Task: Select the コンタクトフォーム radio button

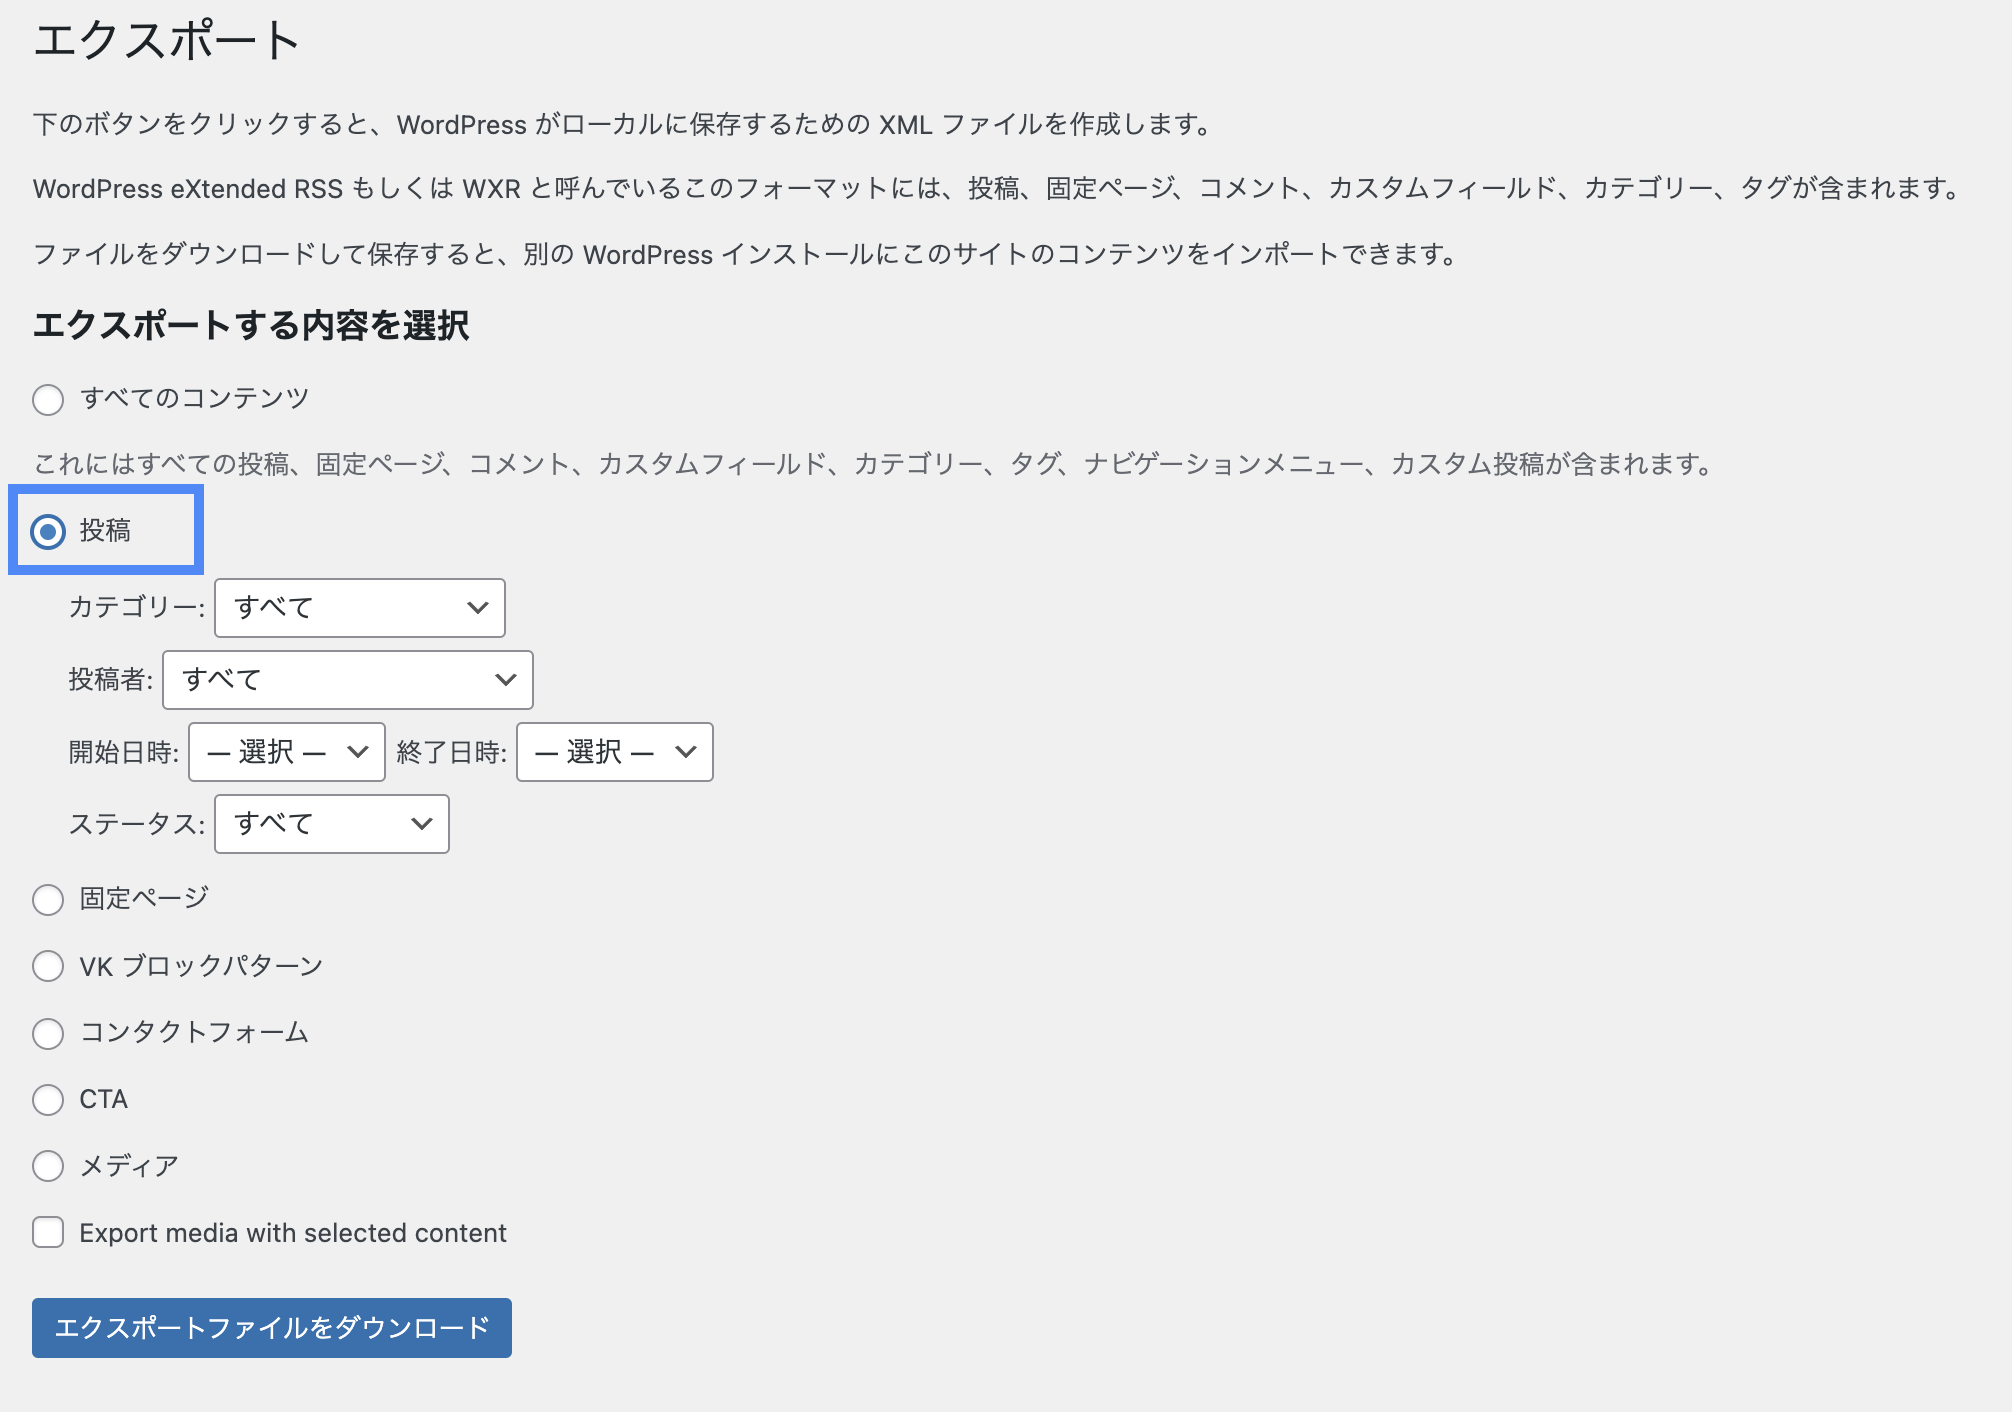Action: (x=47, y=1033)
